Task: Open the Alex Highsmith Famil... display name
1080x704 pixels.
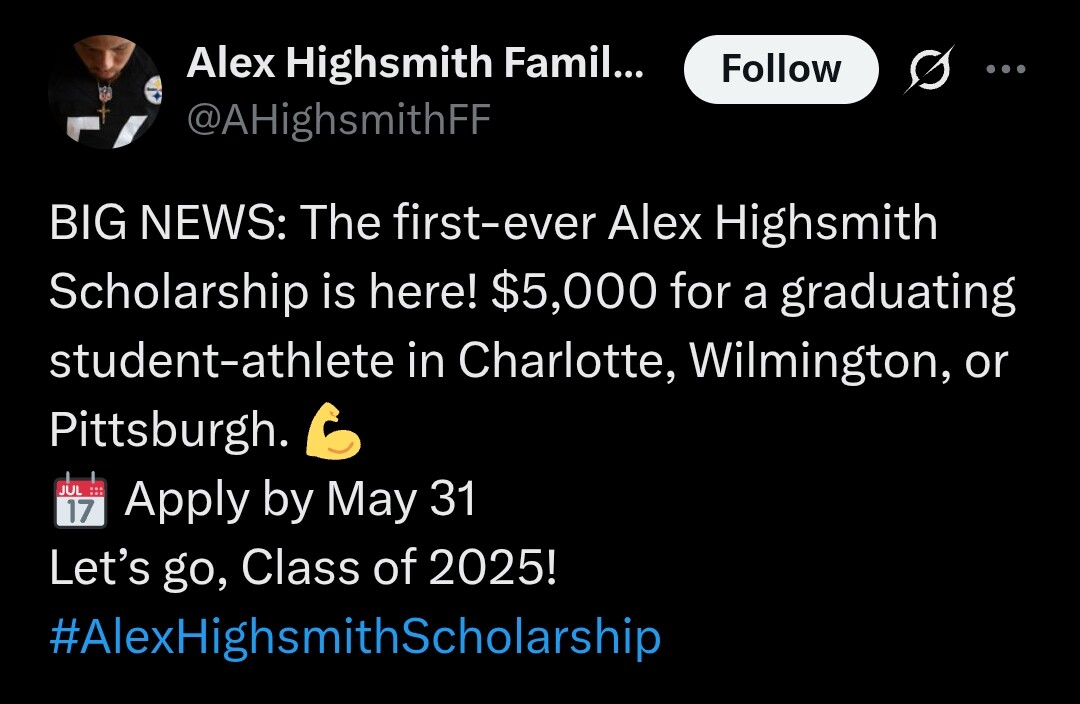Action: pos(415,63)
